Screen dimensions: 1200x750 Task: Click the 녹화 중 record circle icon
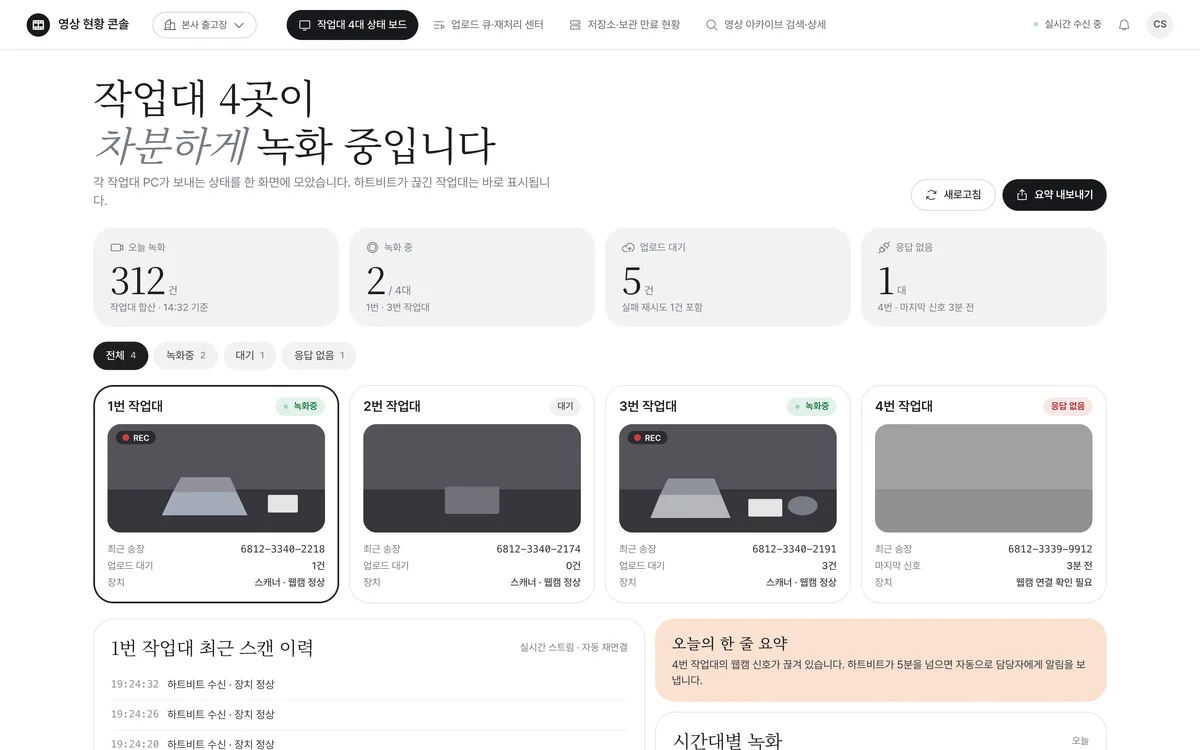coord(372,247)
